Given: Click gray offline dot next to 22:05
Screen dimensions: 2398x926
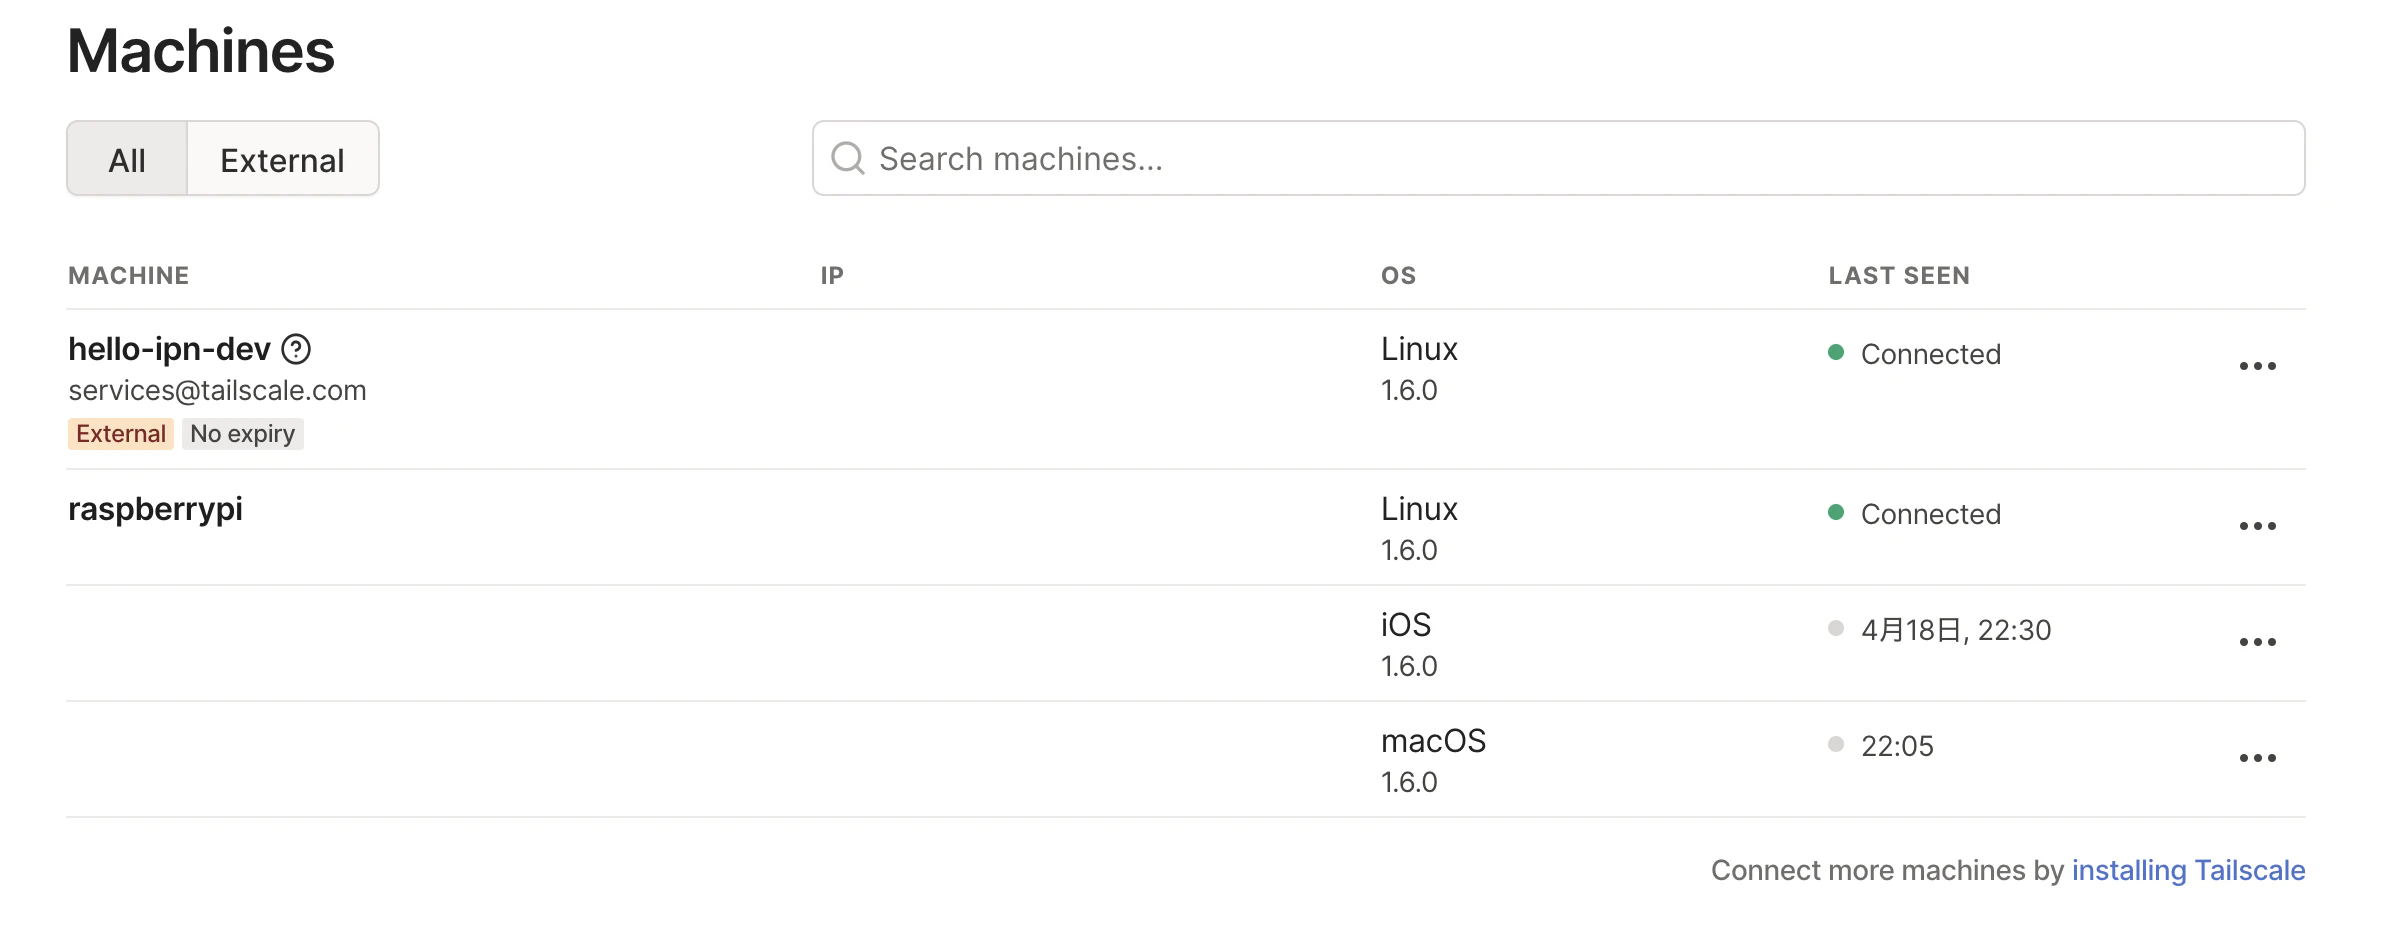Looking at the screenshot, I should [1836, 744].
